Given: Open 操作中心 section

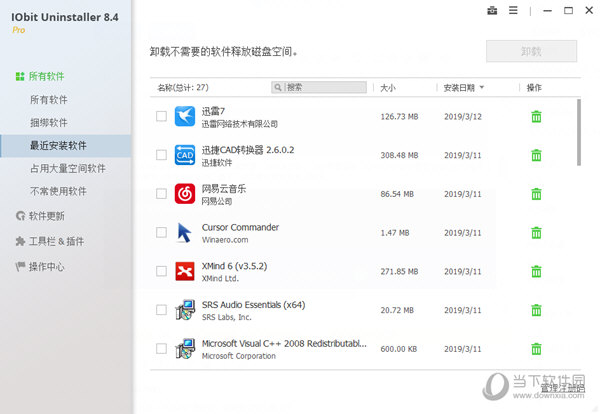Looking at the screenshot, I should 40,267.
